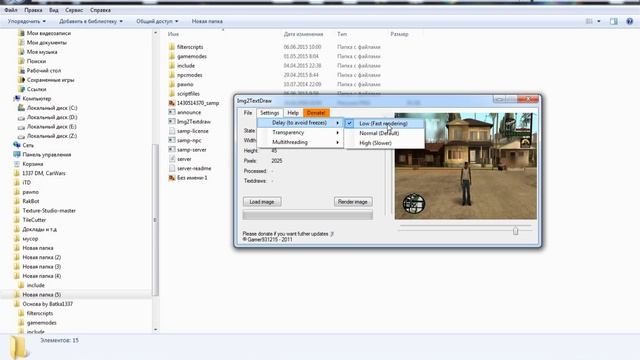Select Low (Fast rendering) delay option
This screenshot has height=360, width=640.
coord(384,123)
